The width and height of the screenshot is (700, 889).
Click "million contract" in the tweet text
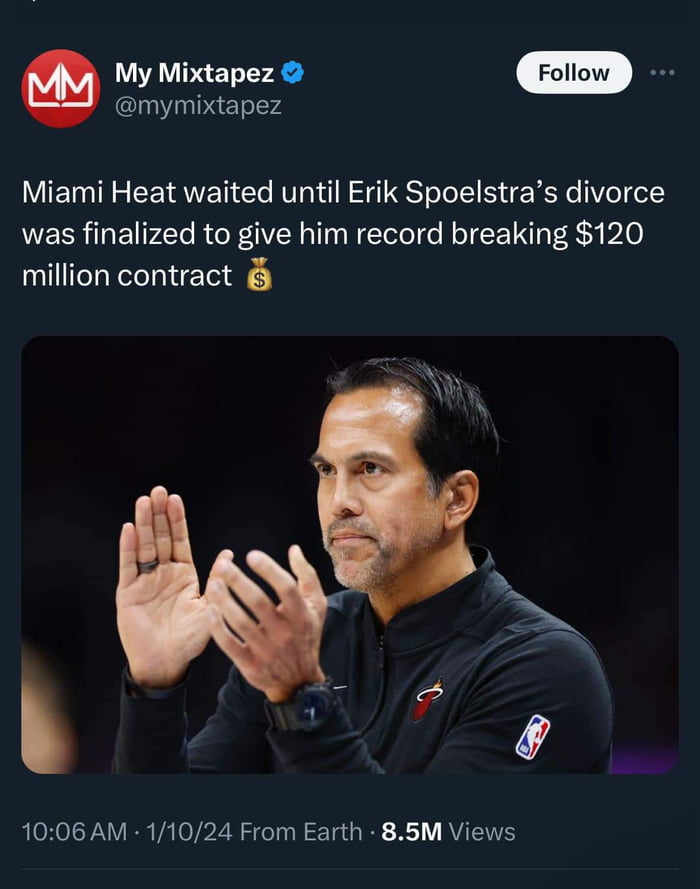(x=127, y=275)
